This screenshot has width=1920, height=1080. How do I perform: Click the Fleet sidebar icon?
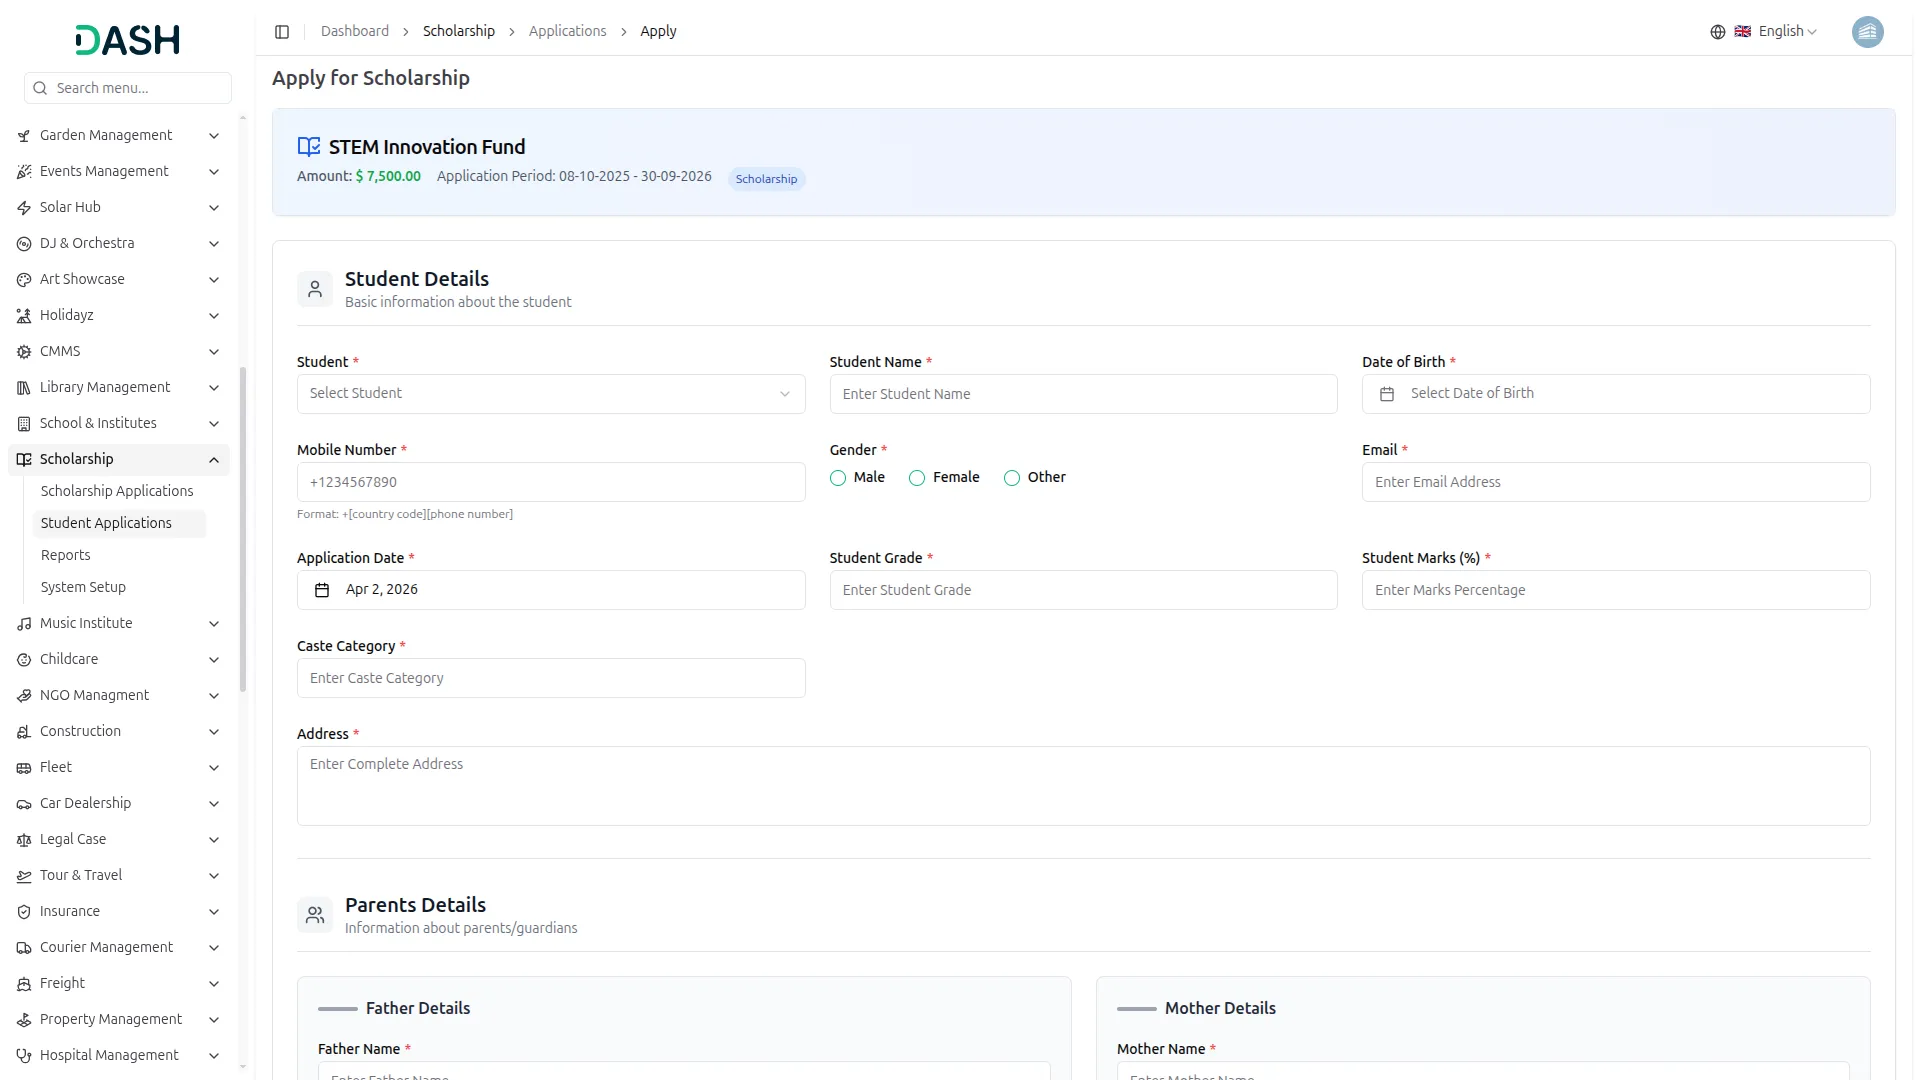24,768
